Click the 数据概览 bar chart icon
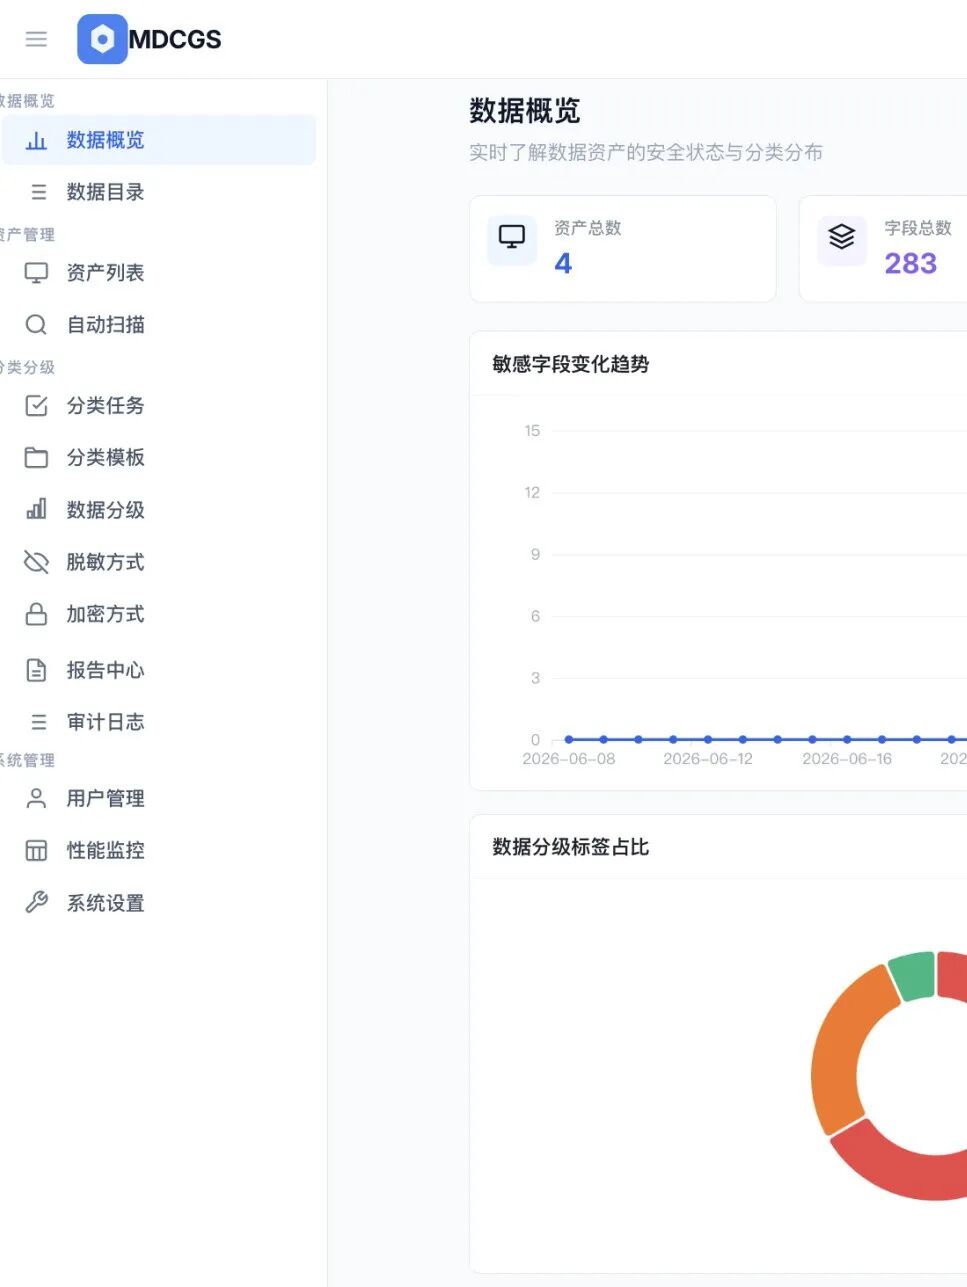The image size is (967, 1287). (x=36, y=140)
